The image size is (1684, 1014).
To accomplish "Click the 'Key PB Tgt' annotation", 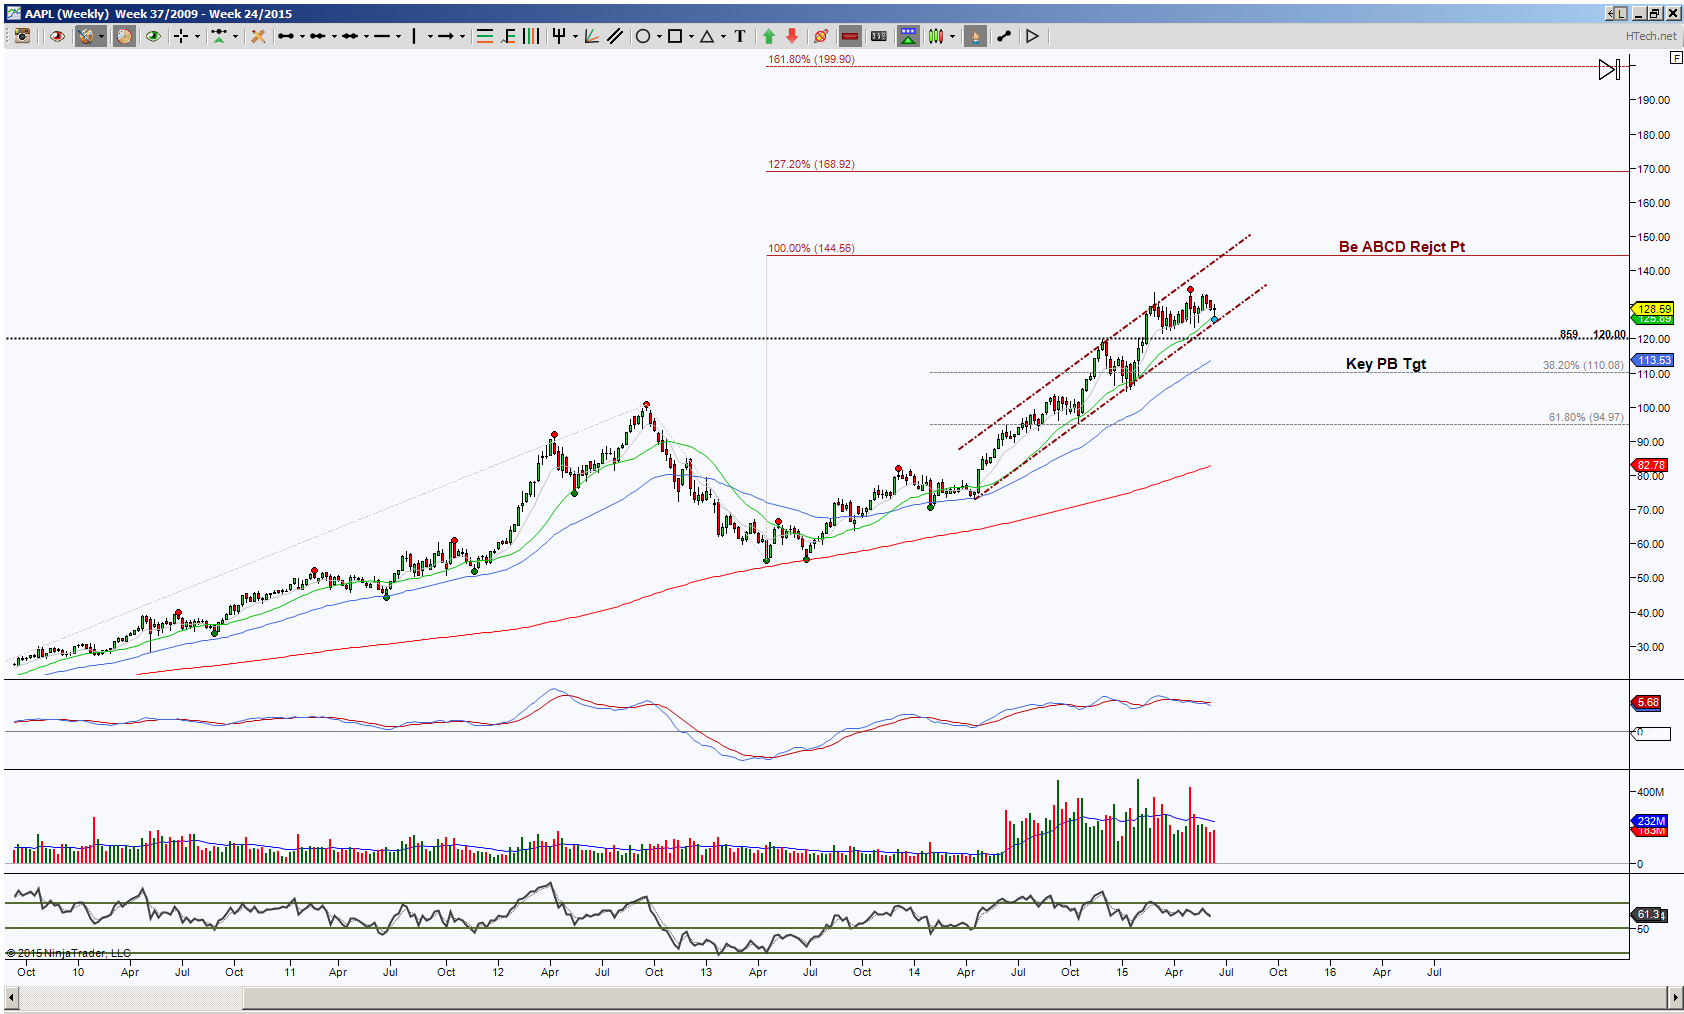I will click(1386, 364).
